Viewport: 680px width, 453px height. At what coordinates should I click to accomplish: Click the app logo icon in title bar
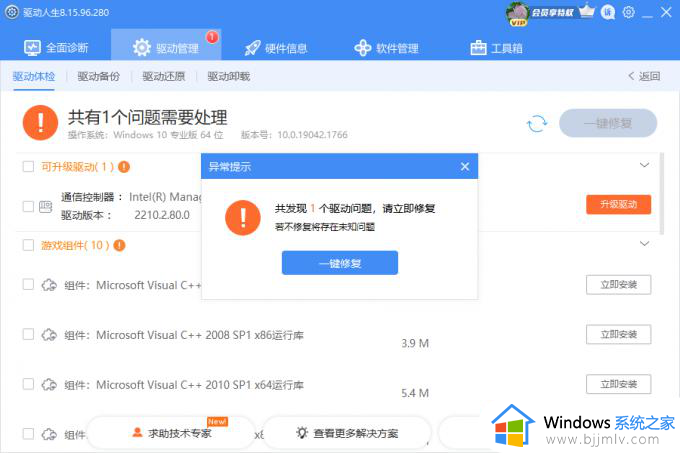[x=12, y=12]
